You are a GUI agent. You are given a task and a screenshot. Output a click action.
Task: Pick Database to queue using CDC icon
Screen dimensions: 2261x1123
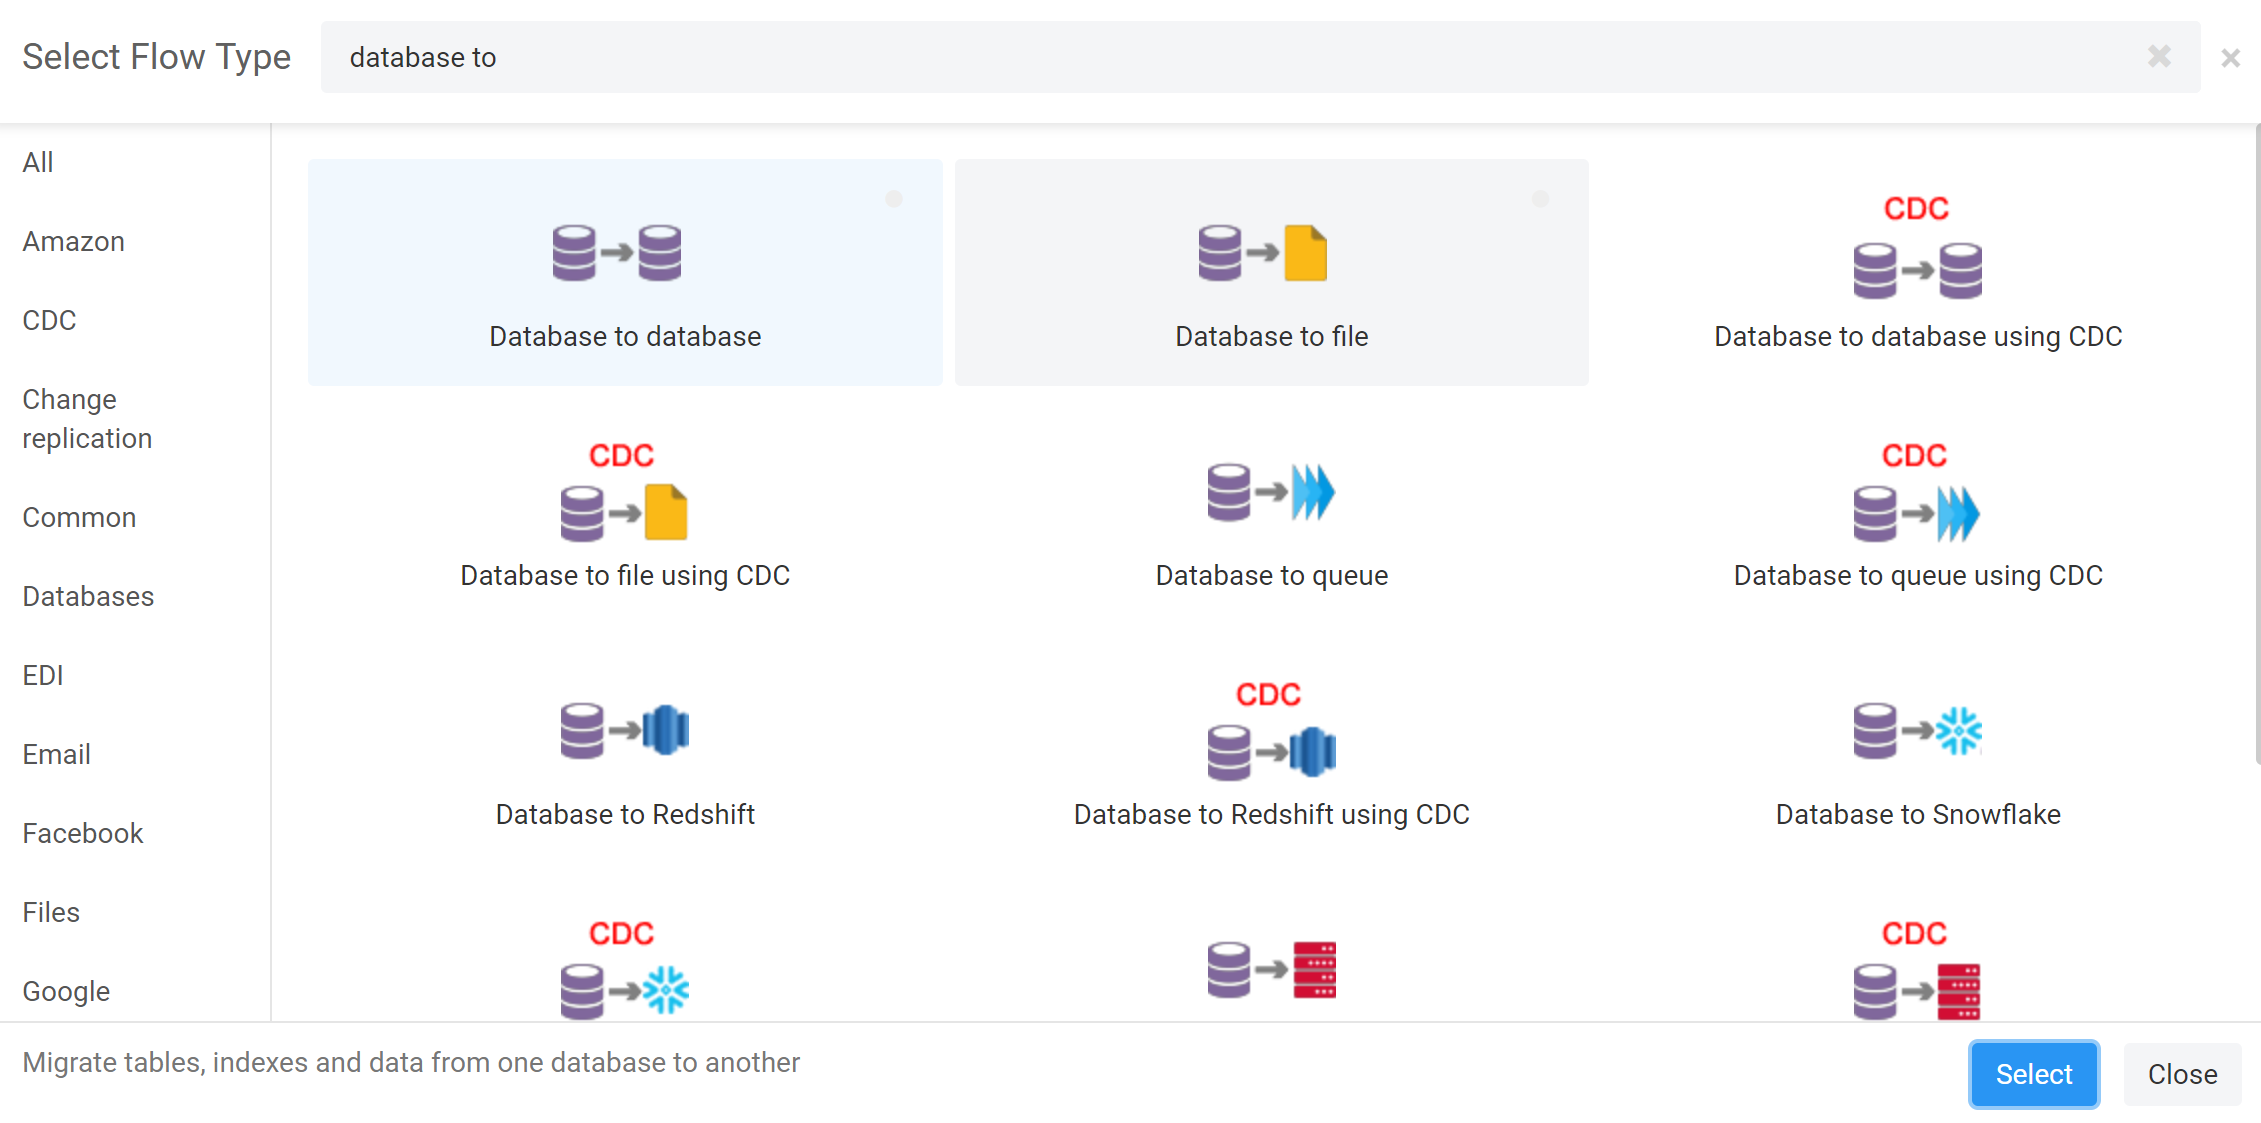click(1916, 490)
